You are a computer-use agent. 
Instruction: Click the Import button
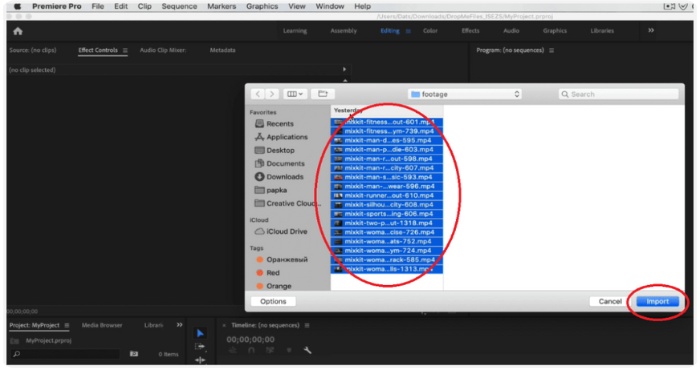coord(658,301)
